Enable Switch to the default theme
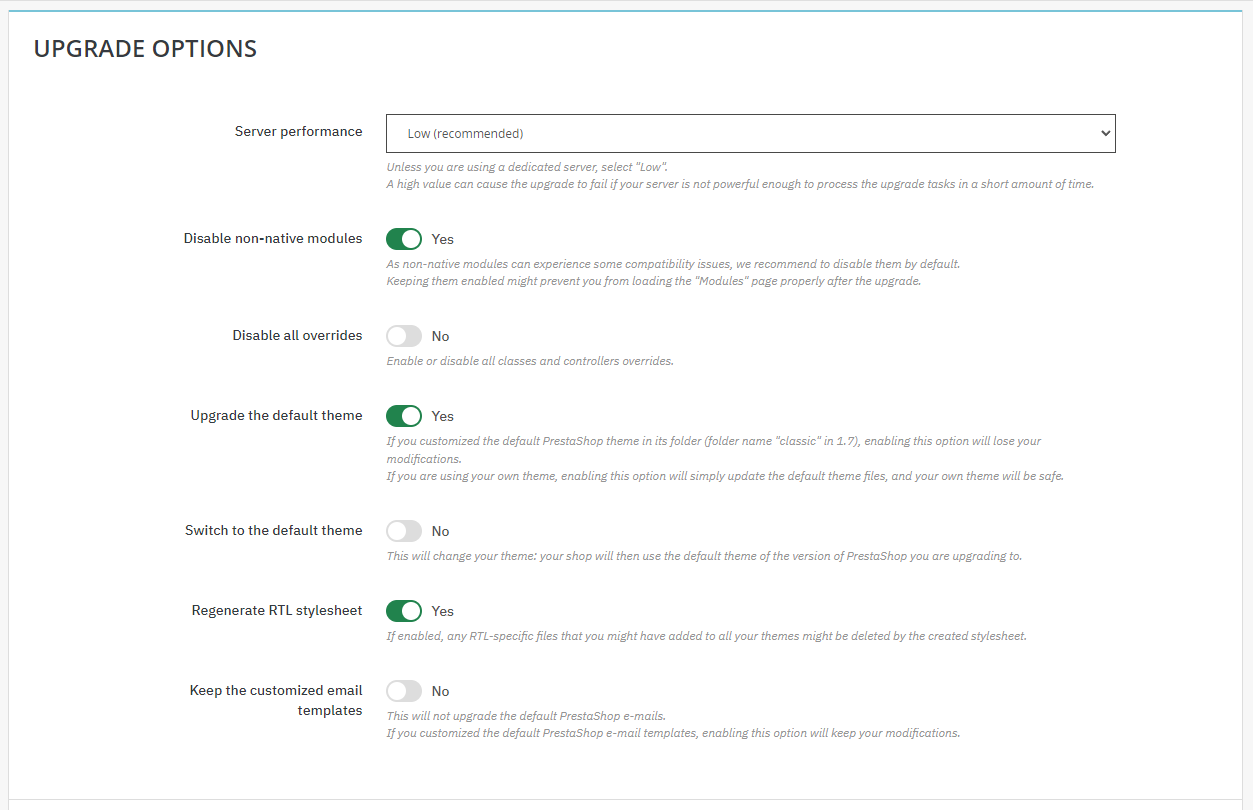This screenshot has width=1253, height=810. pyautogui.click(x=404, y=531)
